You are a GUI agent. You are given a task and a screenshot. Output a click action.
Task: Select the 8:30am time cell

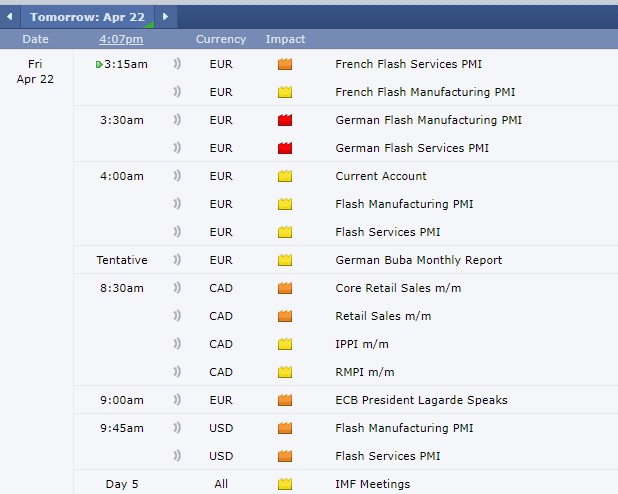pos(122,288)
